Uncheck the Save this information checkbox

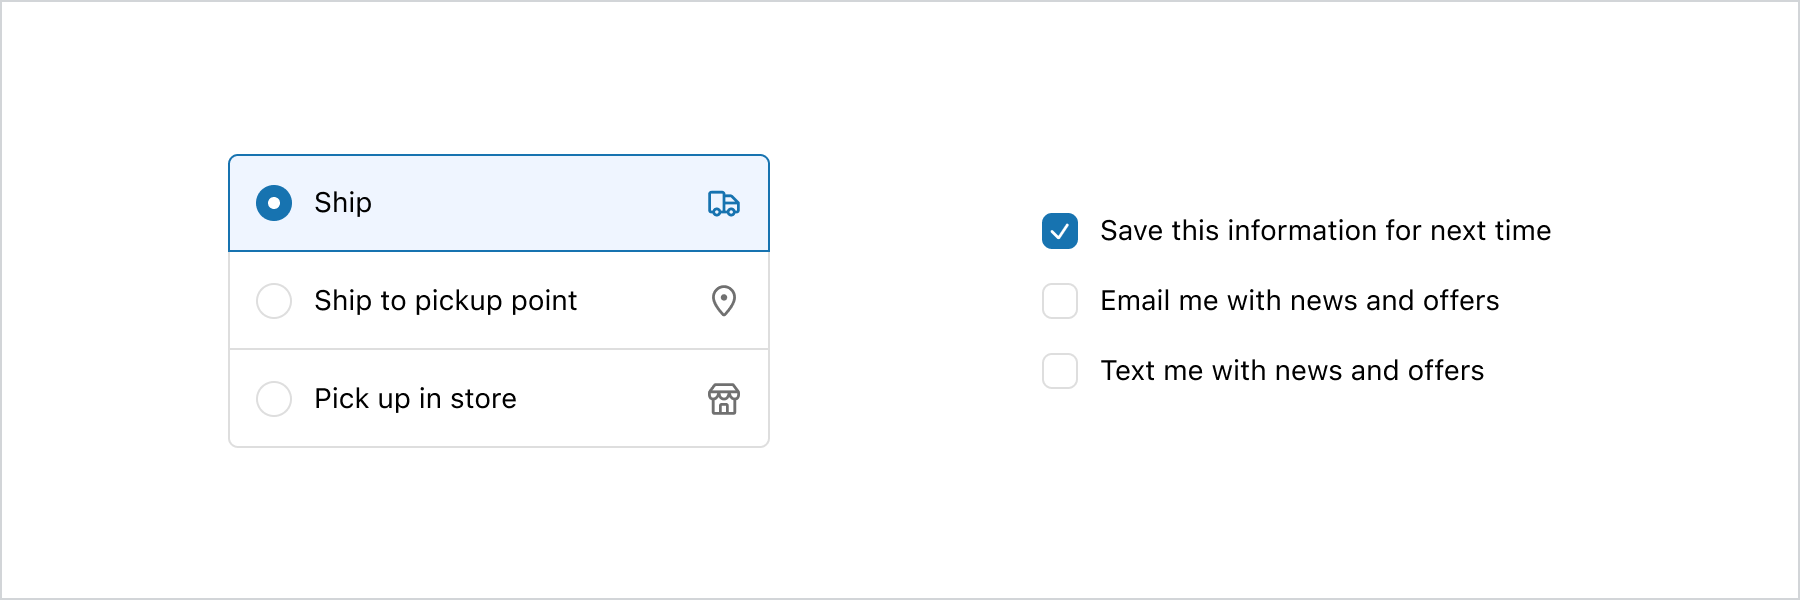click(1060, 231)
